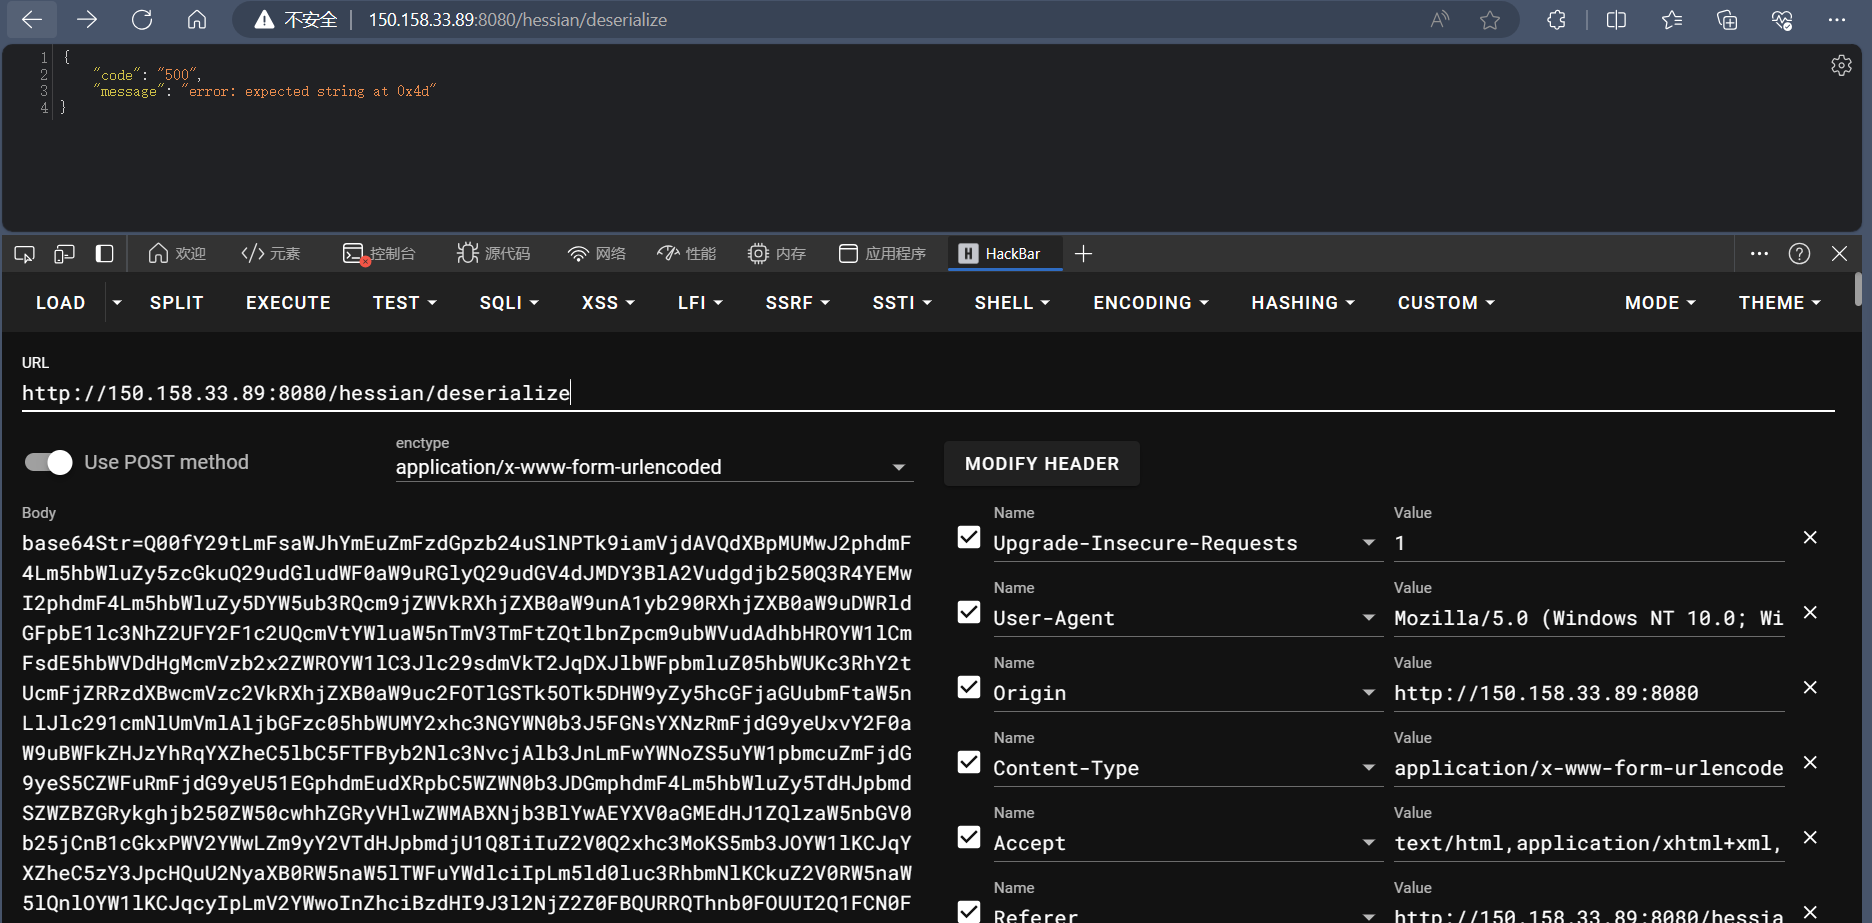Switch to Elements (元素) tab
The image size is (1872, 923).
(271, 254)
